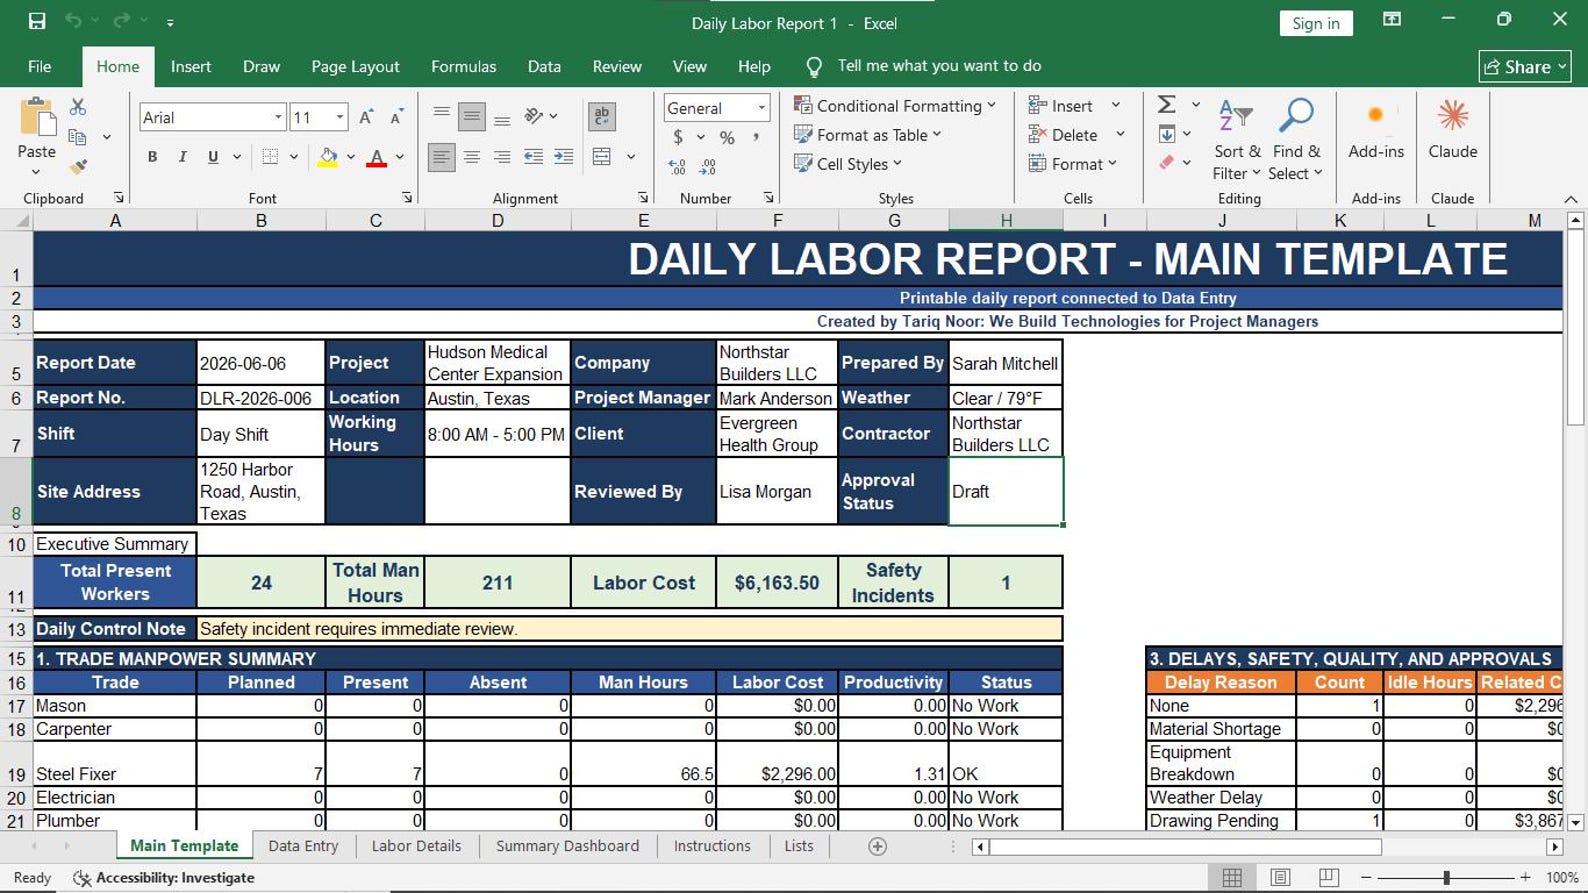Viewport: 1588px width, 893px height.
Task: Switch to the Insert ribbon tab
Action: (190, 66)
